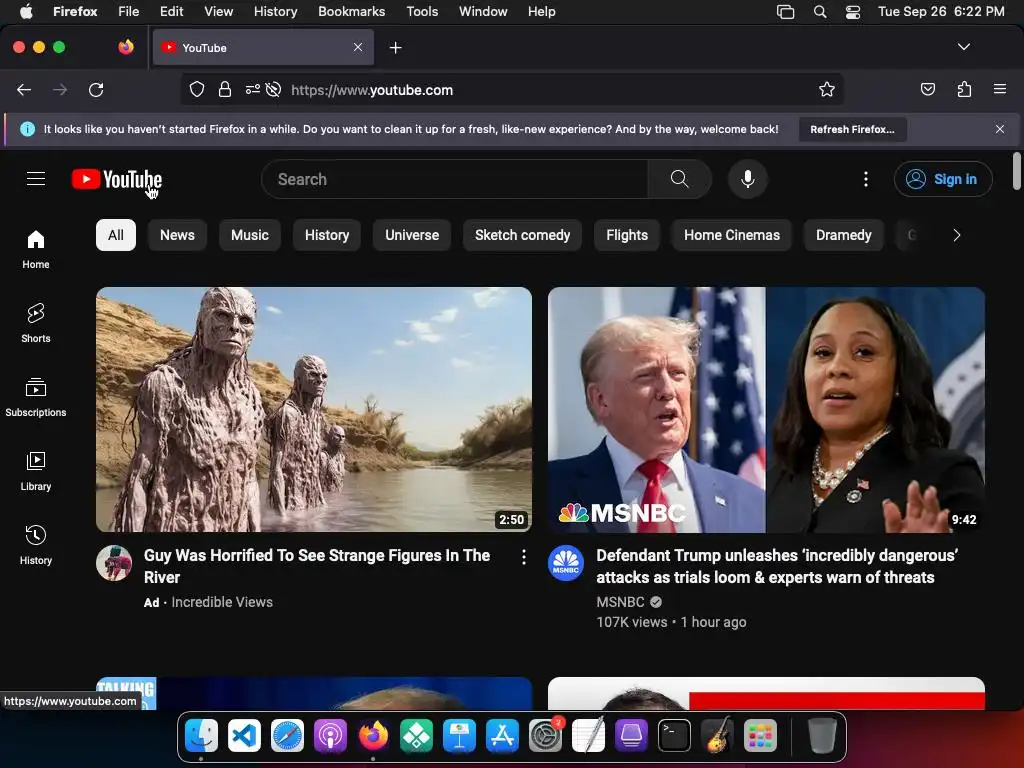
Task: Open Save to Pocket icon
Action: click(x=927, y=89)
